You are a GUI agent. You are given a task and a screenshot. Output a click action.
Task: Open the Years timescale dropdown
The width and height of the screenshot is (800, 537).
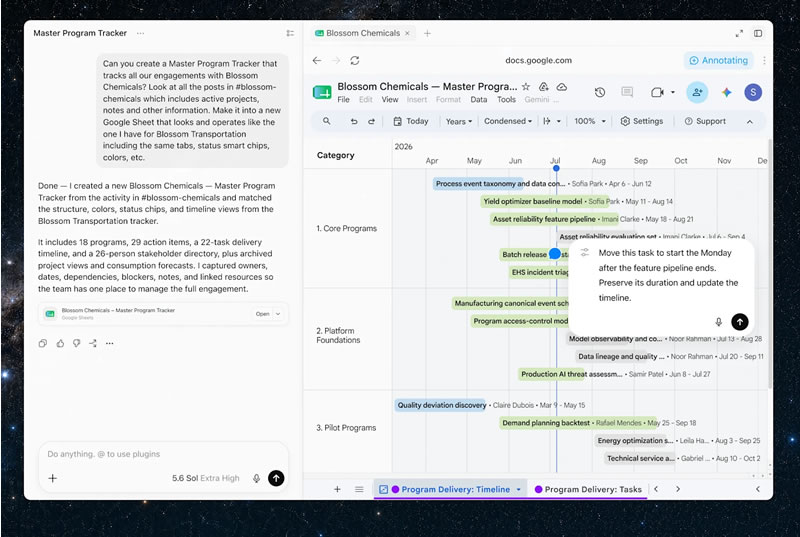point(459,121)
